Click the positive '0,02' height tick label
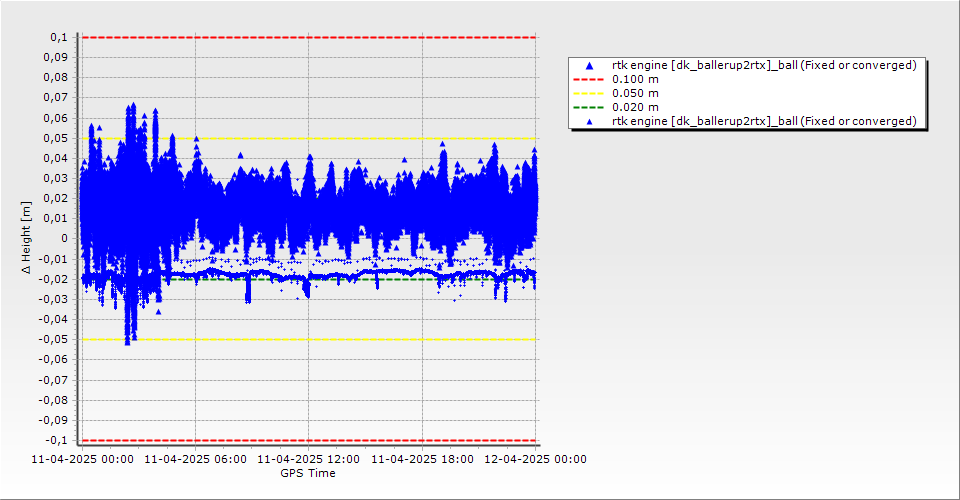Image resolution: width=960 pixels, height=500 pixels. (x=56, y=198)
